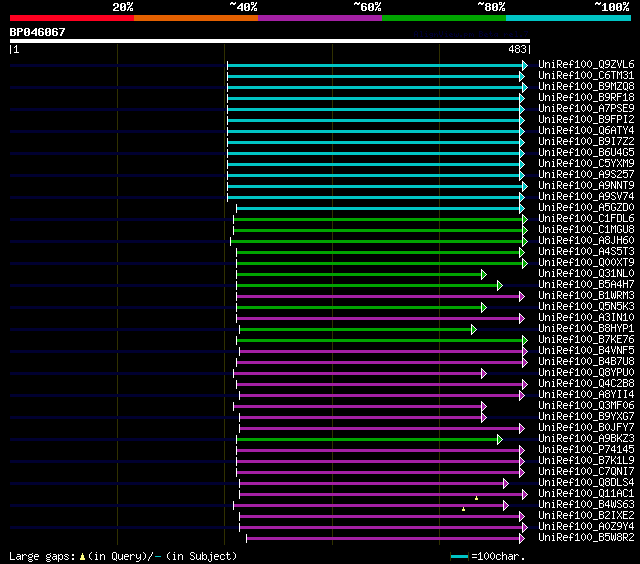Click the 483 end position label

(517, 49)
